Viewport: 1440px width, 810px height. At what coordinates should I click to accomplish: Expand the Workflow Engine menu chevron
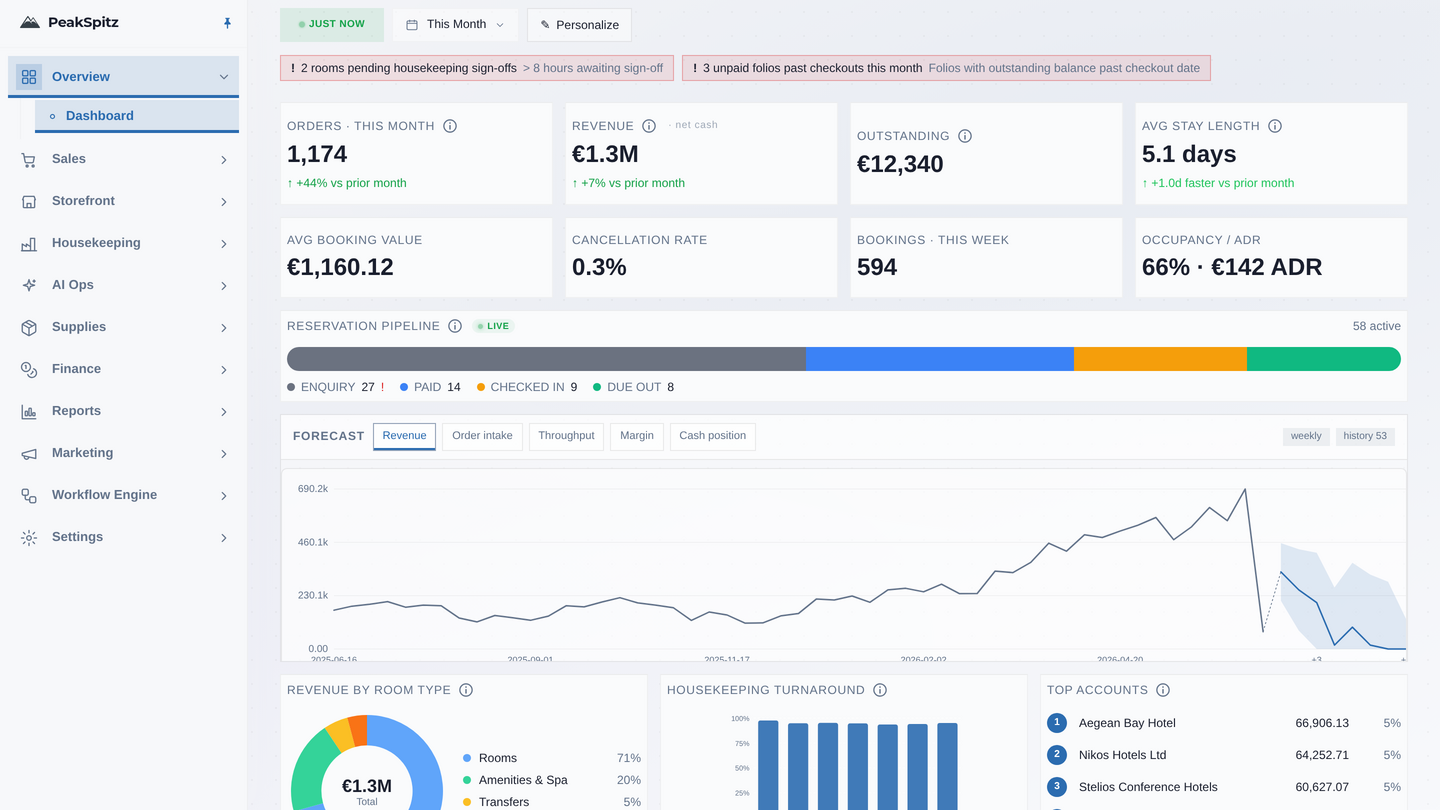224,496
